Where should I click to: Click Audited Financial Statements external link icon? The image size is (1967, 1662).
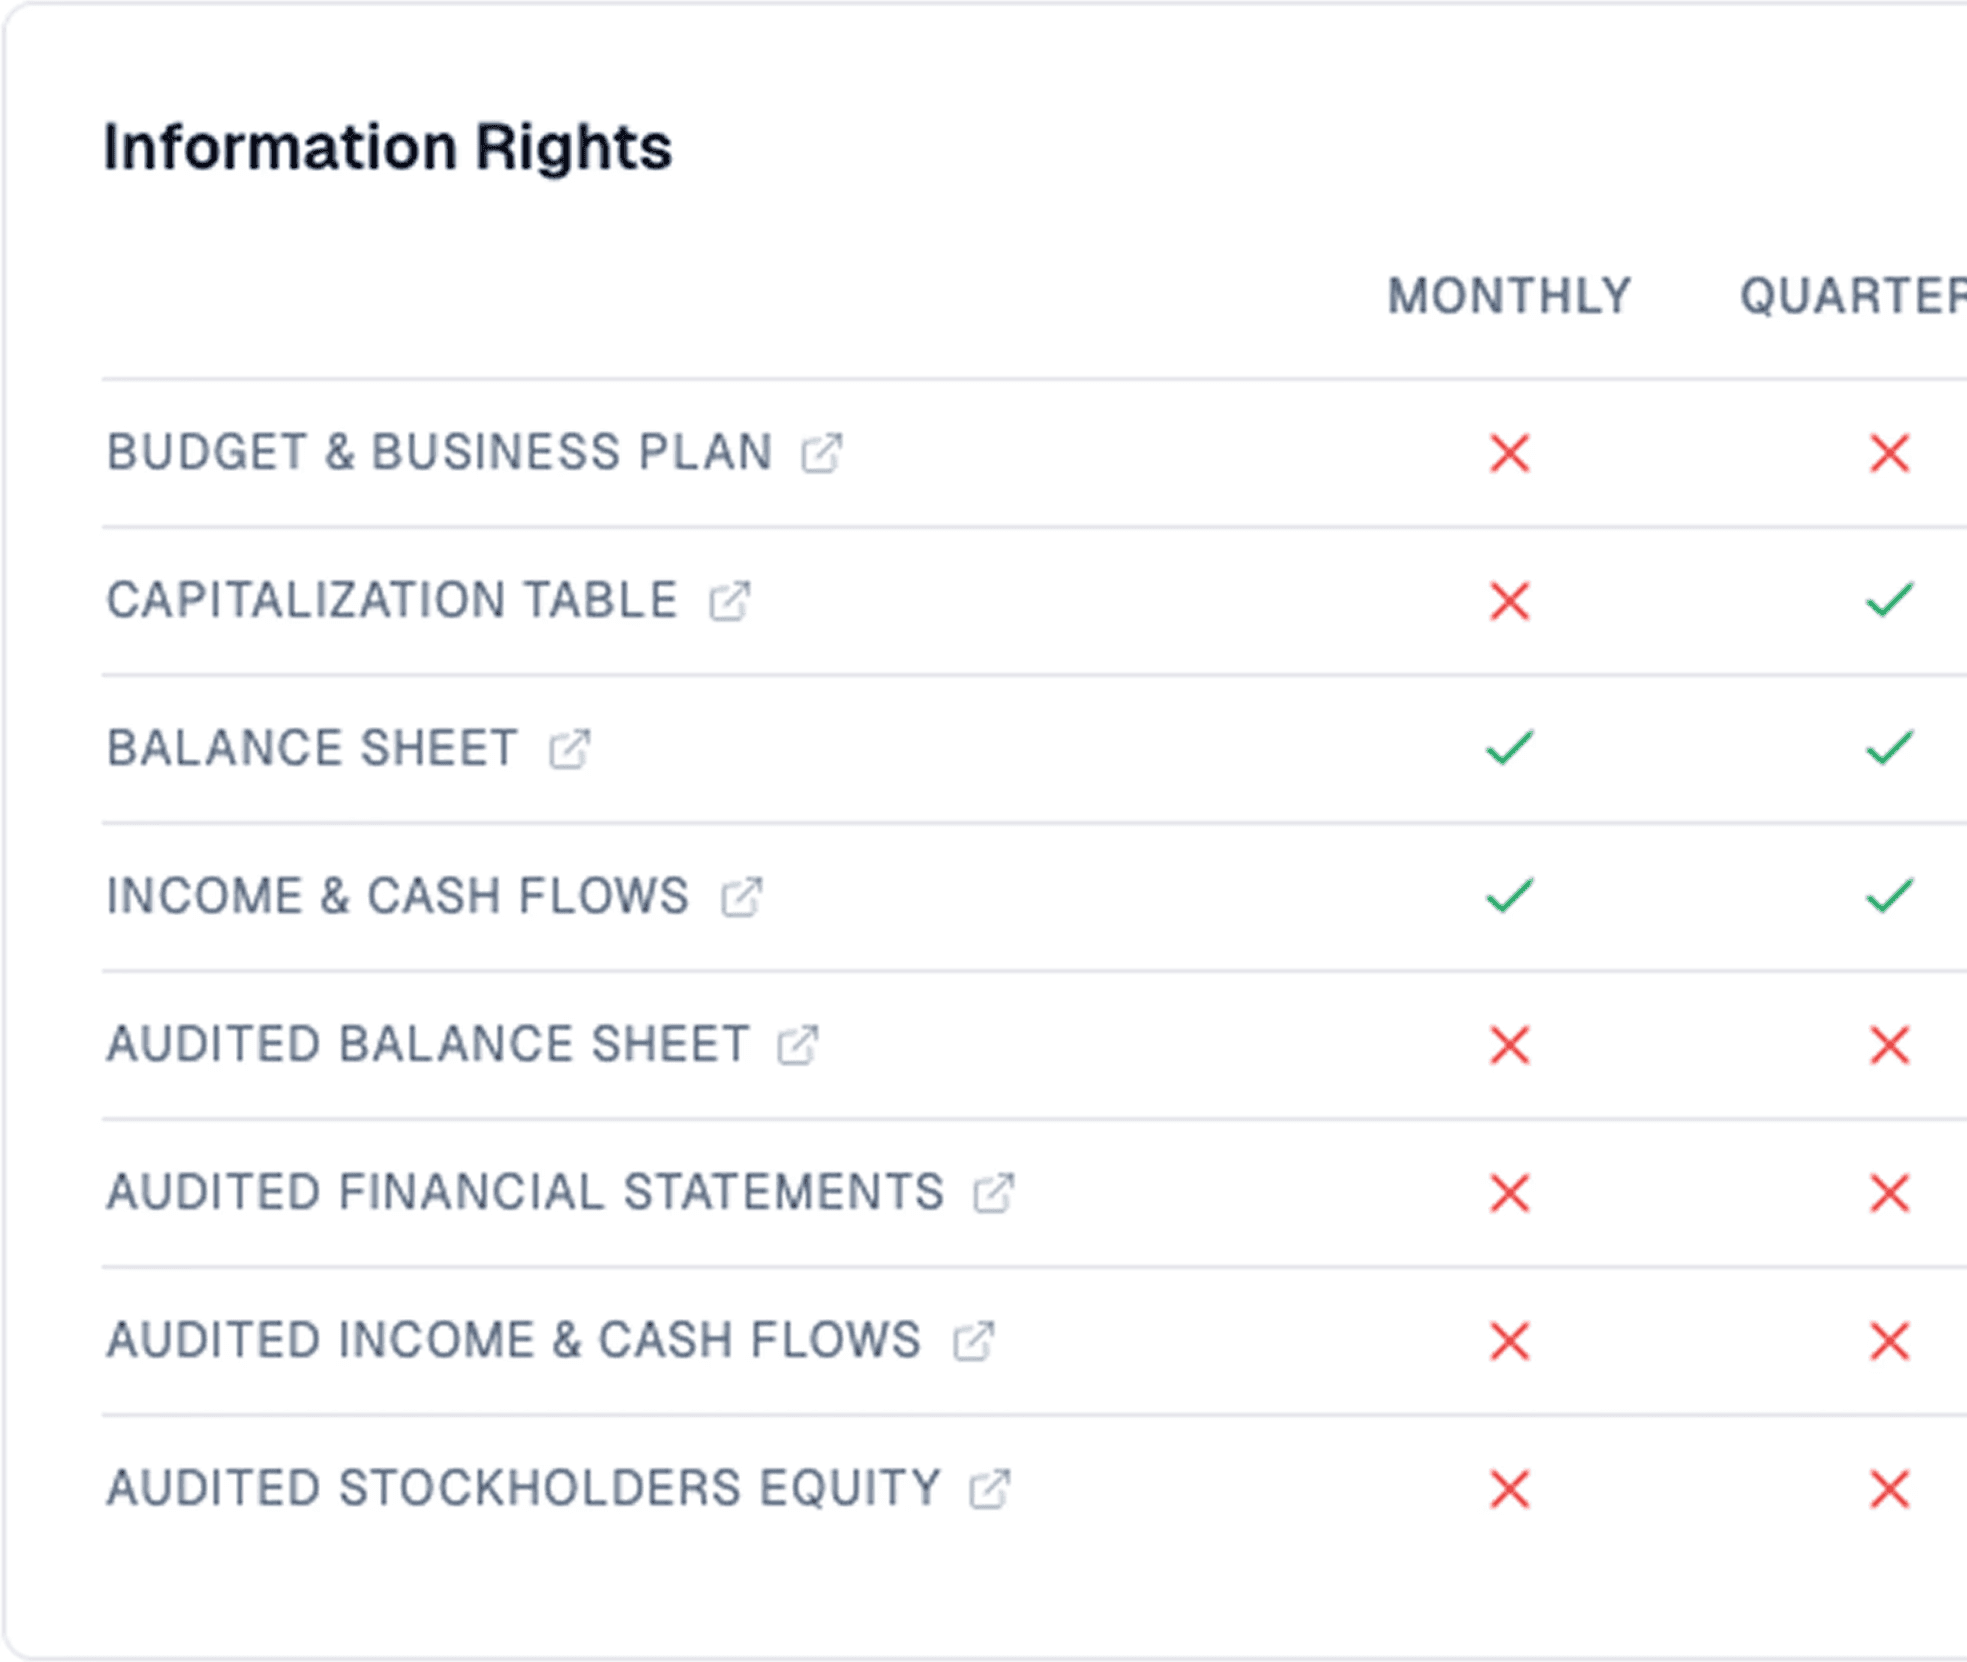click(993, 1193)
